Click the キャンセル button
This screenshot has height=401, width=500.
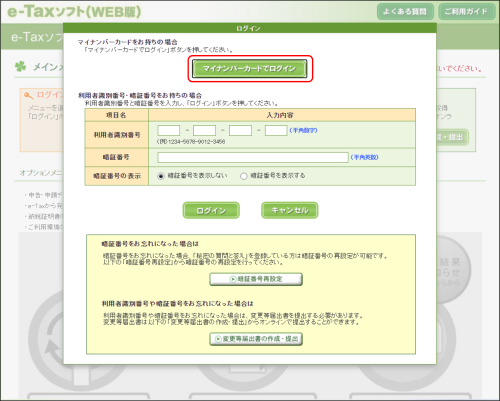290,210
